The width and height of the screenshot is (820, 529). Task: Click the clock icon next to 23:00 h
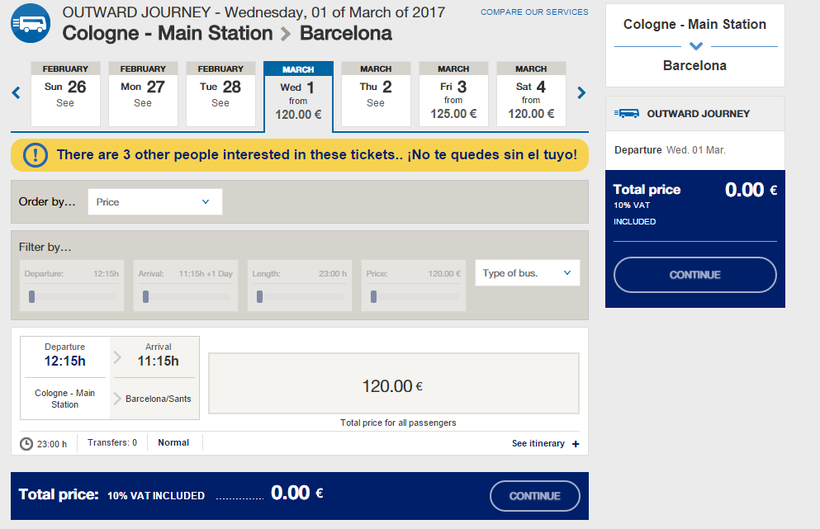(x=26, y=443)
